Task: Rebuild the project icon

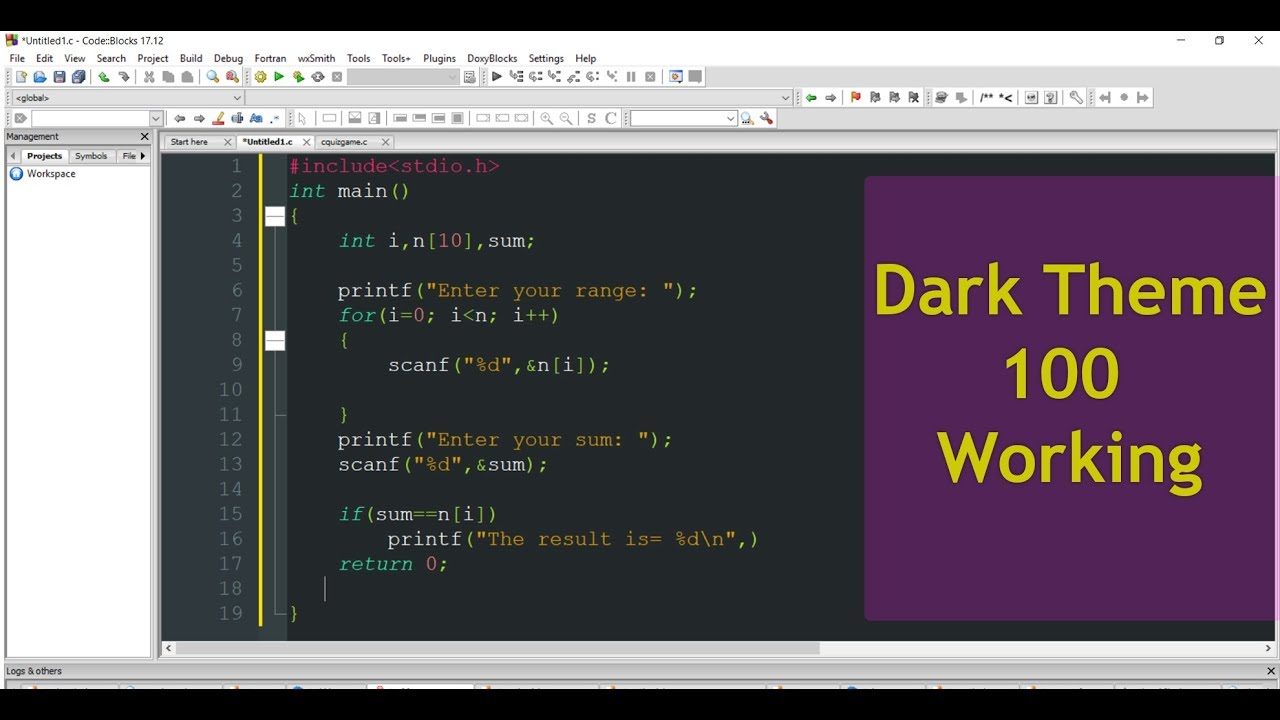Action: coord(318,77)
